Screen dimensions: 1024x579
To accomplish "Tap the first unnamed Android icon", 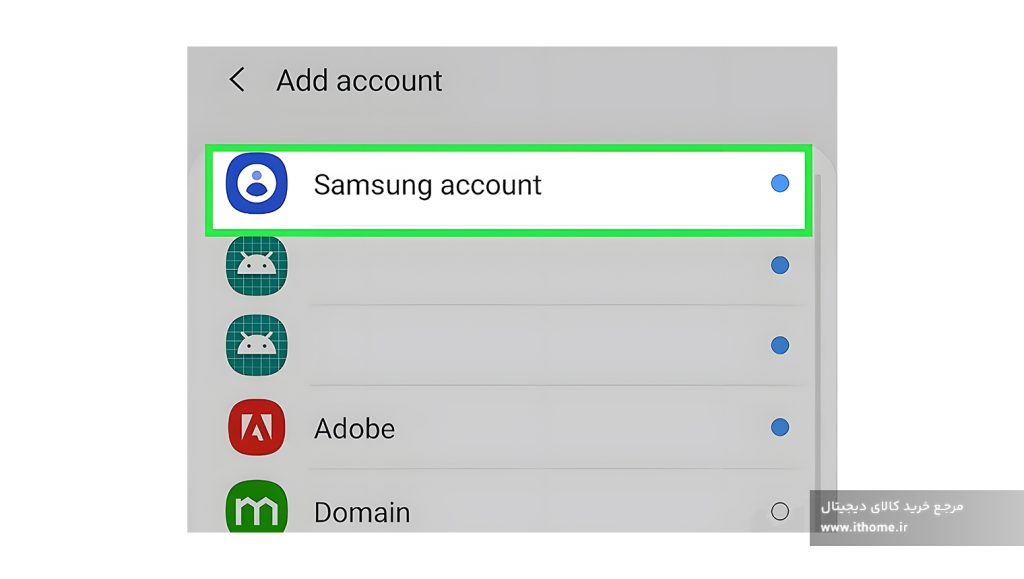I will tap(257, 265).
